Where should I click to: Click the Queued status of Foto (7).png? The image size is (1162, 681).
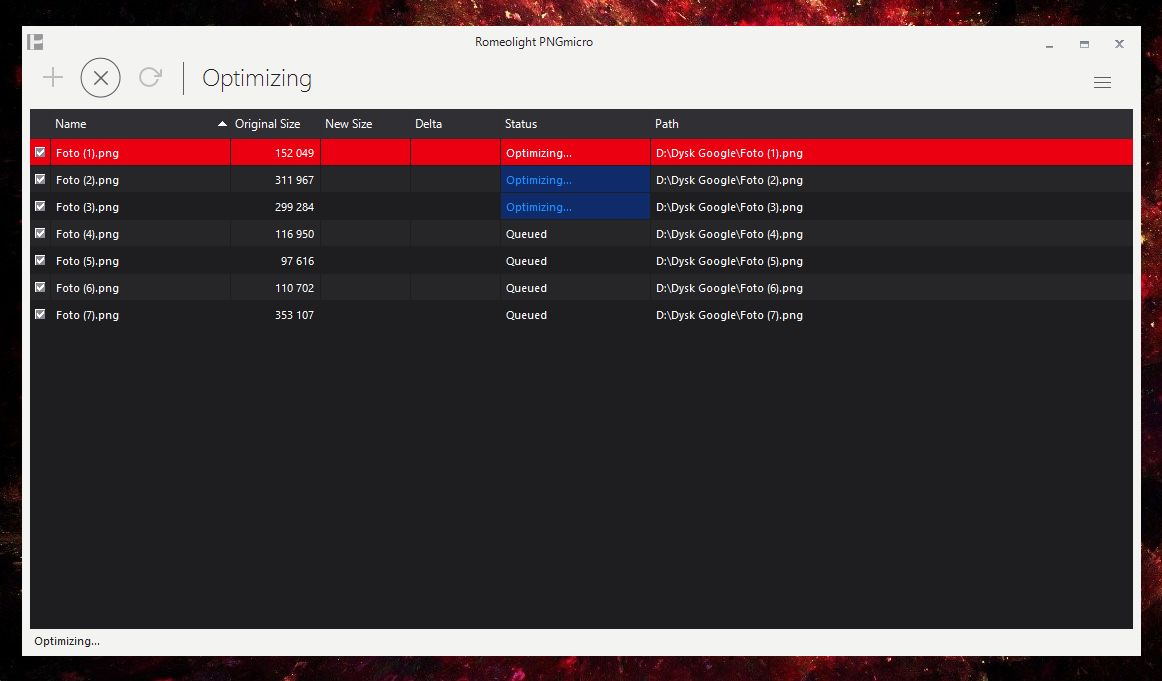tap(526, 315)
